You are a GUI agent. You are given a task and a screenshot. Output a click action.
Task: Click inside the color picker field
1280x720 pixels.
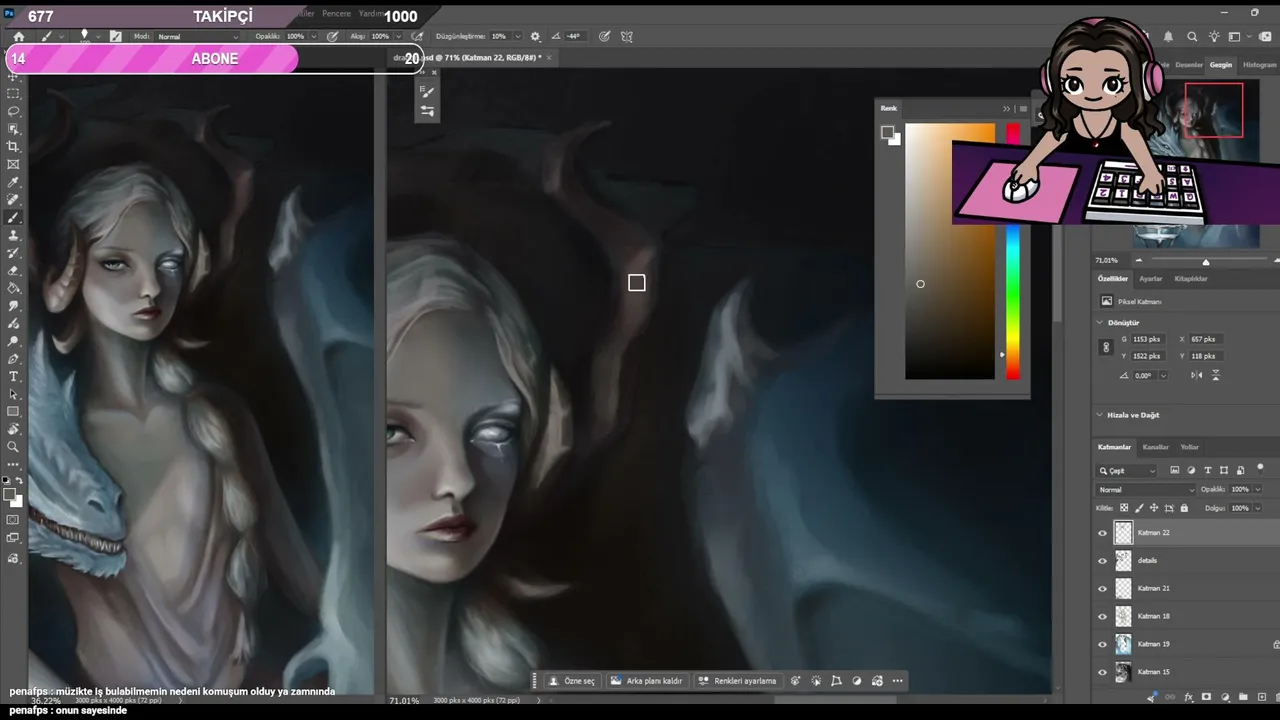(x=950, y=251)
